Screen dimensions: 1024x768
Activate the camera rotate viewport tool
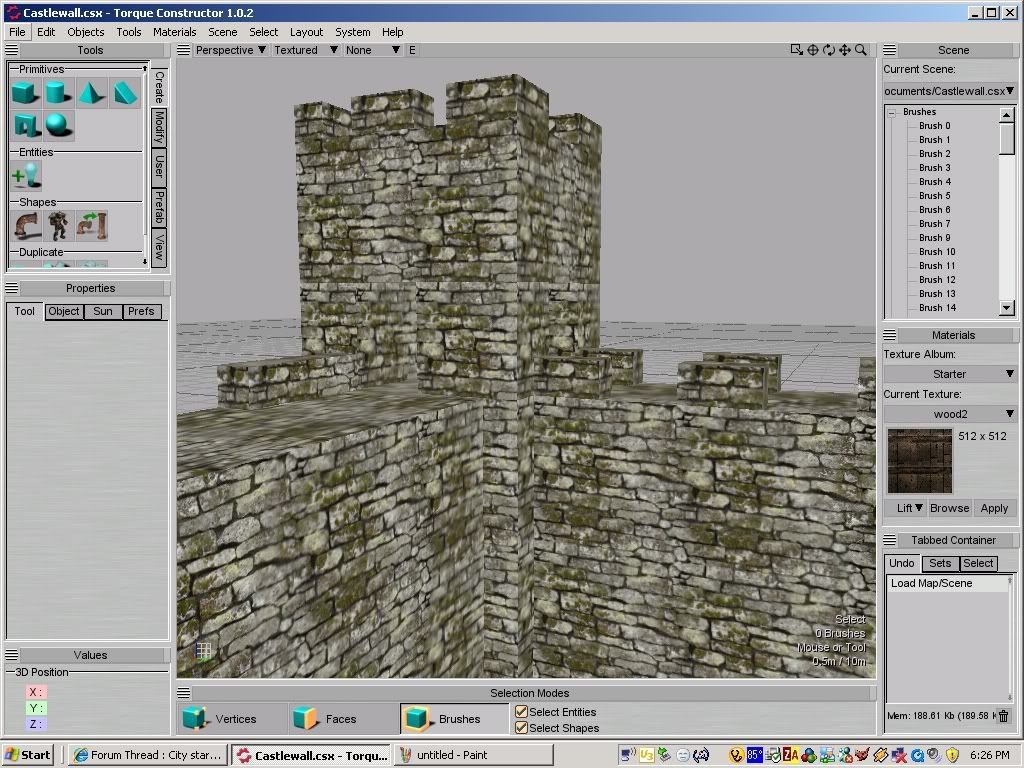pyautogui.click(x=829, y=48)
